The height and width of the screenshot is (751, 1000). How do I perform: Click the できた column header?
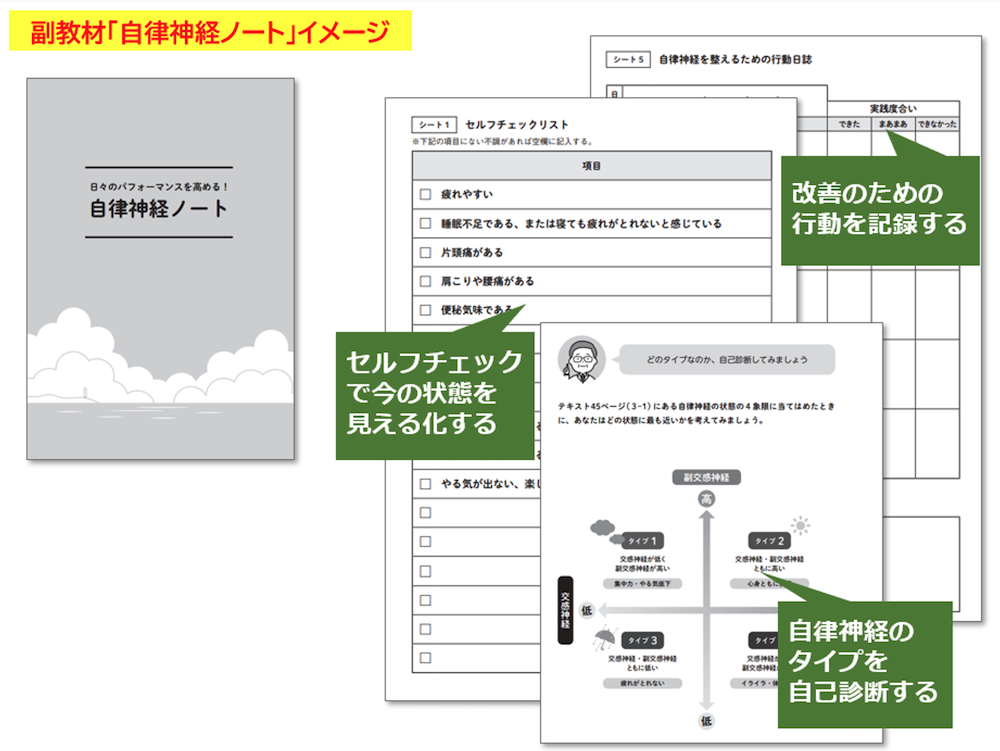coord(849,124)
